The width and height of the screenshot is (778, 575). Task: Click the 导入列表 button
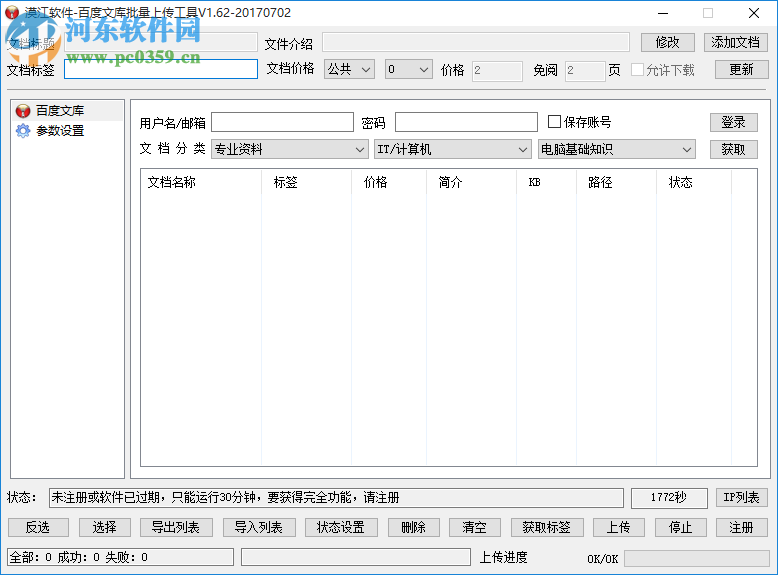259,527
